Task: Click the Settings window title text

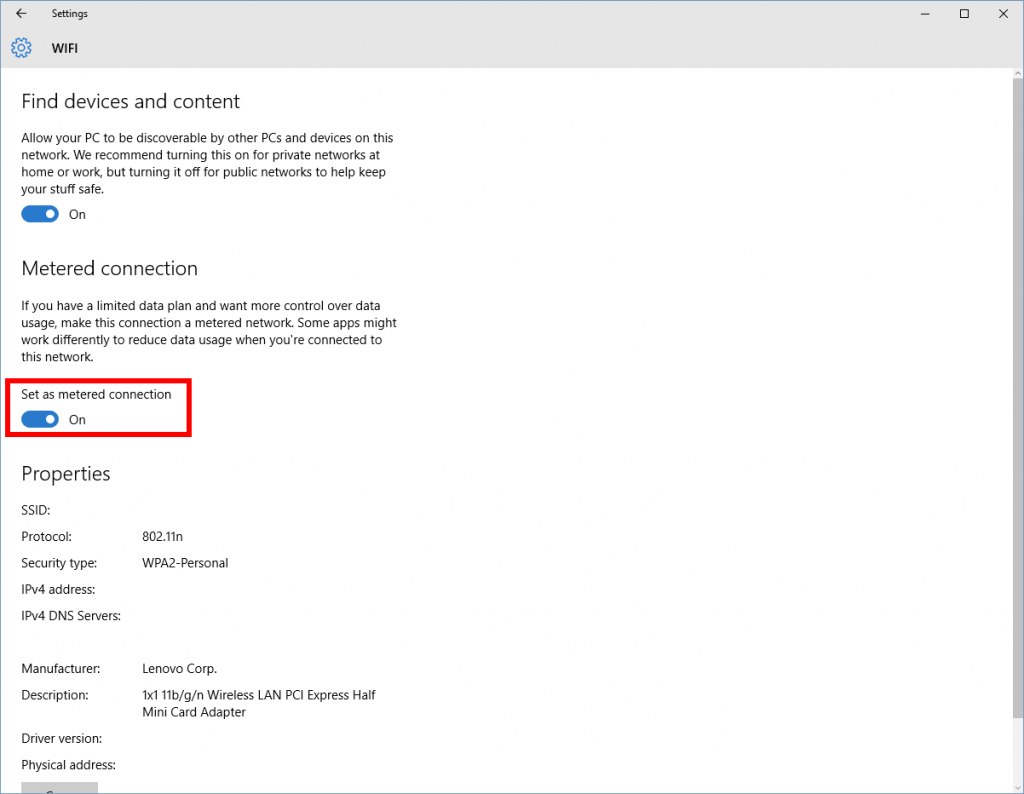Action: (x=70, y=14)
